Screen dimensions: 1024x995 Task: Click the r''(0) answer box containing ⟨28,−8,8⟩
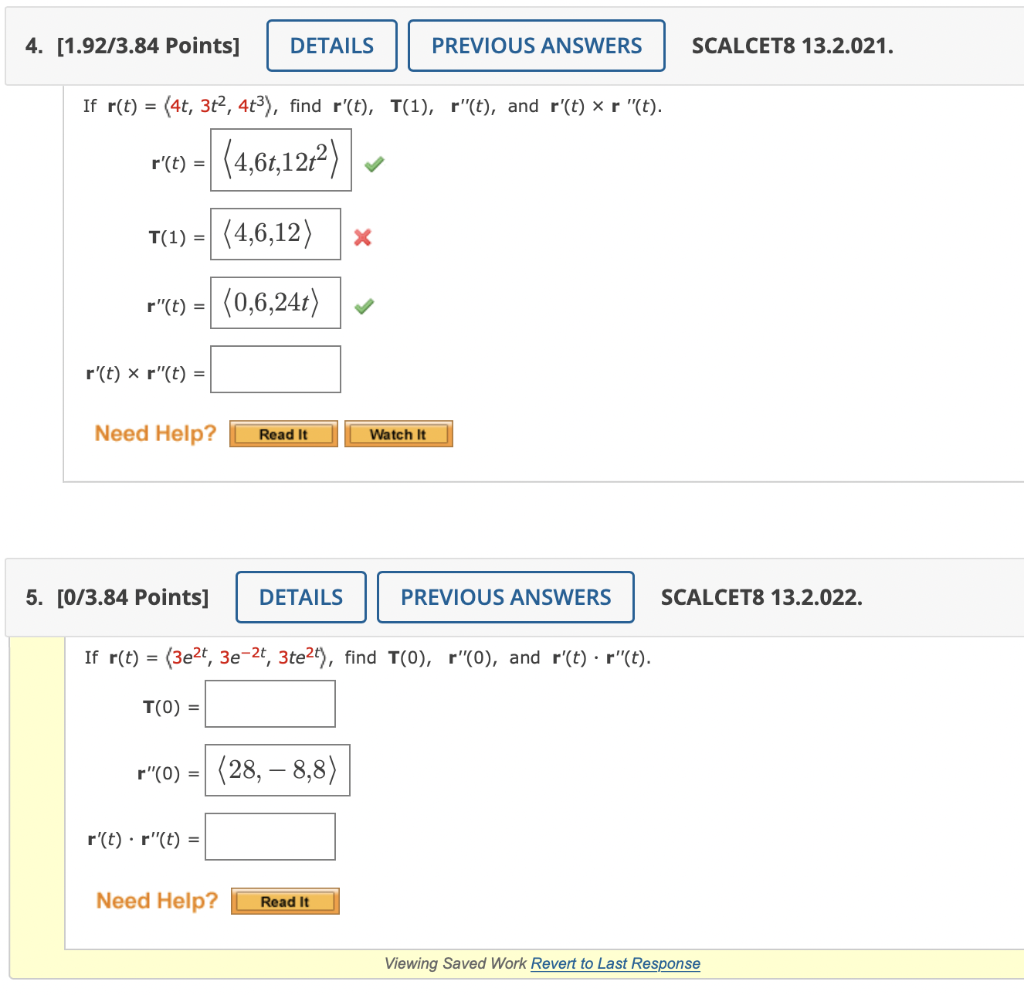click(x=277, y=770)
